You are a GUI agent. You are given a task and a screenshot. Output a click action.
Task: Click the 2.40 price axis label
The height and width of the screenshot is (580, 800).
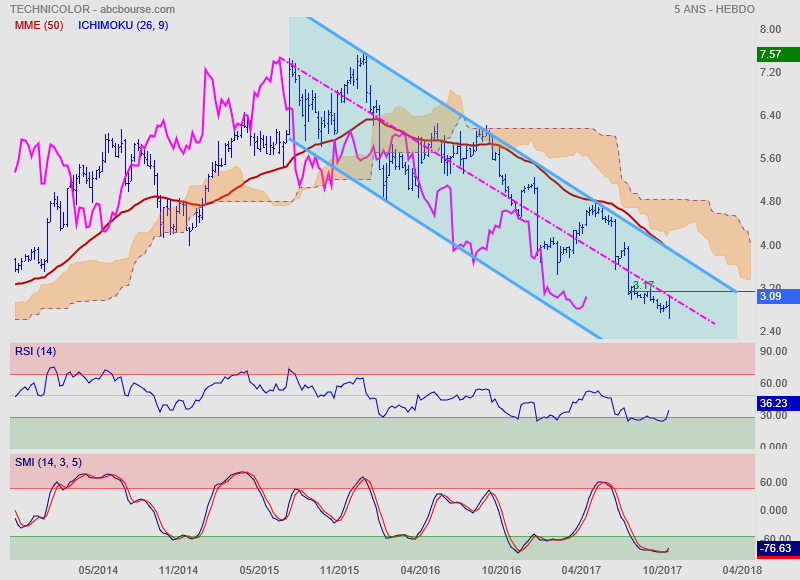[x=770, y=331]
